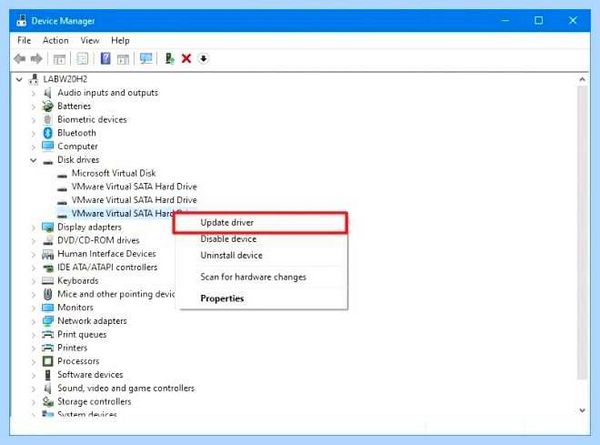Click the Storage controllers icon
Viewport: 600px width, 445px height.
pyautogui.click(x=48, y=401)
